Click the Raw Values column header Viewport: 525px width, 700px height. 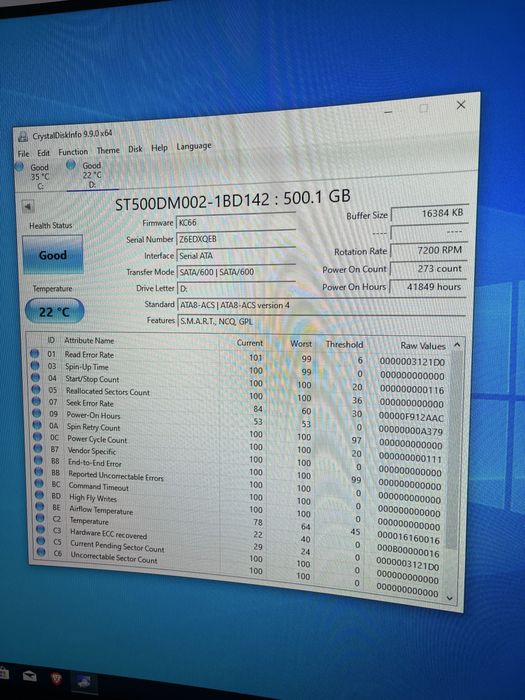(422, 346)
